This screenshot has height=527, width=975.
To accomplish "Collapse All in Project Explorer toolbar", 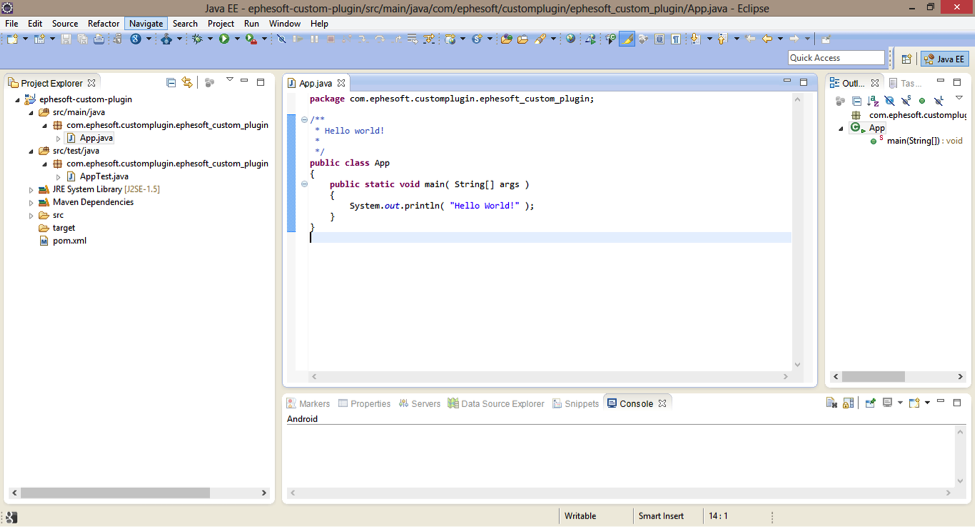I will click(x=171, y=83).
